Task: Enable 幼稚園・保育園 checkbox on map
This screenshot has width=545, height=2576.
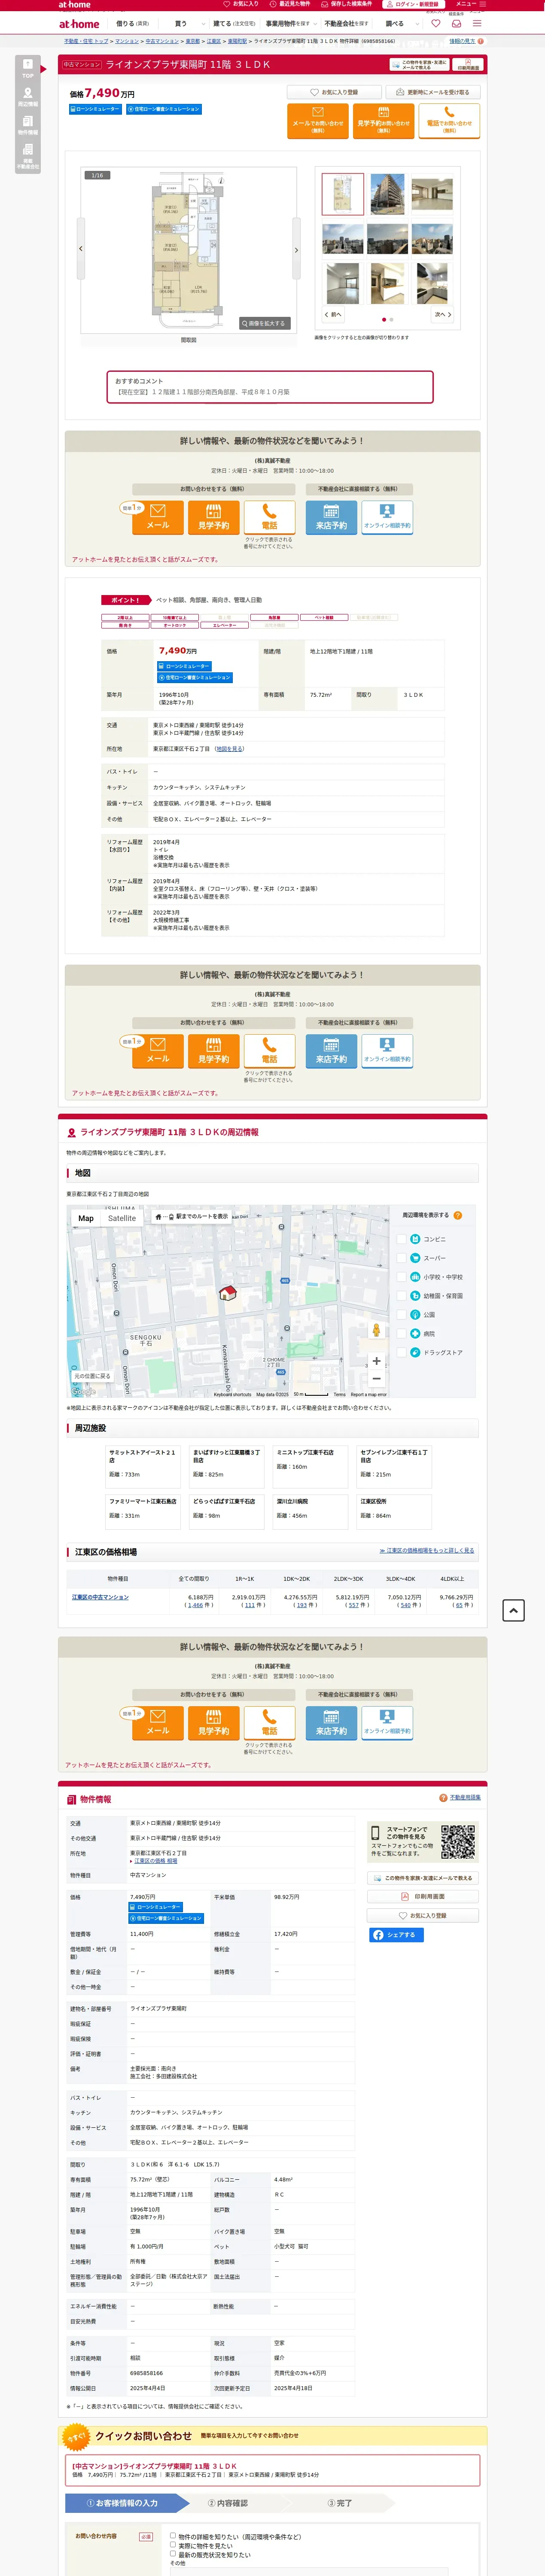Action: point(402,1296)
